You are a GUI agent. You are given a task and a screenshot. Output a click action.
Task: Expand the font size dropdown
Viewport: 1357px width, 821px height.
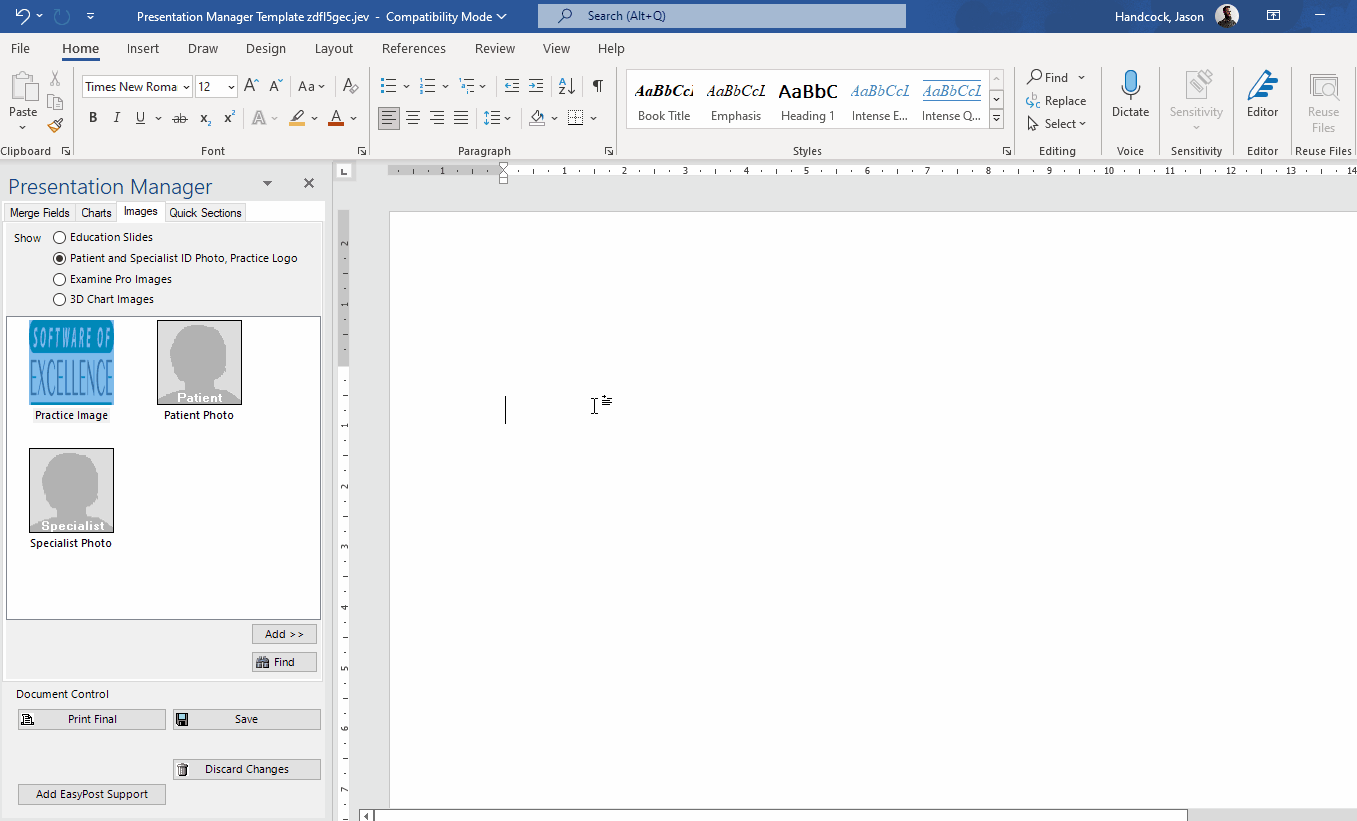[x=232, y=86]
